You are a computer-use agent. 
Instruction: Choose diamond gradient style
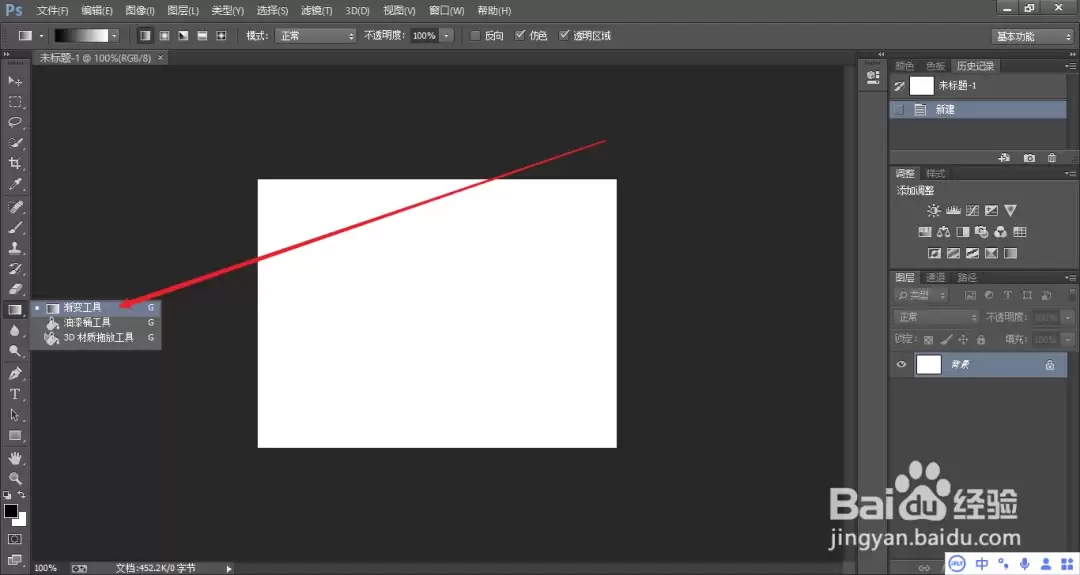221,35
